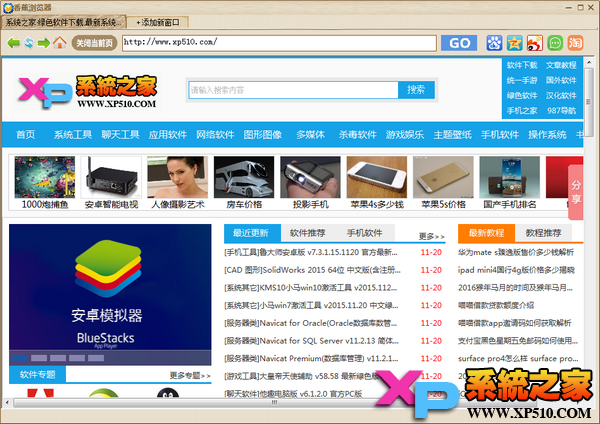Select the 手机软件 list tab
The height and width of the screenshot is (424, 600).
pos(365,233)
